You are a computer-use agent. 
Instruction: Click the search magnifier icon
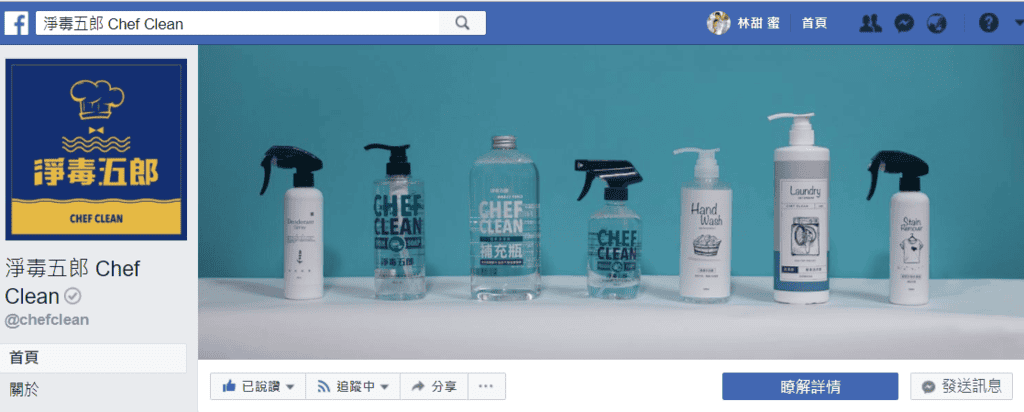461,23
